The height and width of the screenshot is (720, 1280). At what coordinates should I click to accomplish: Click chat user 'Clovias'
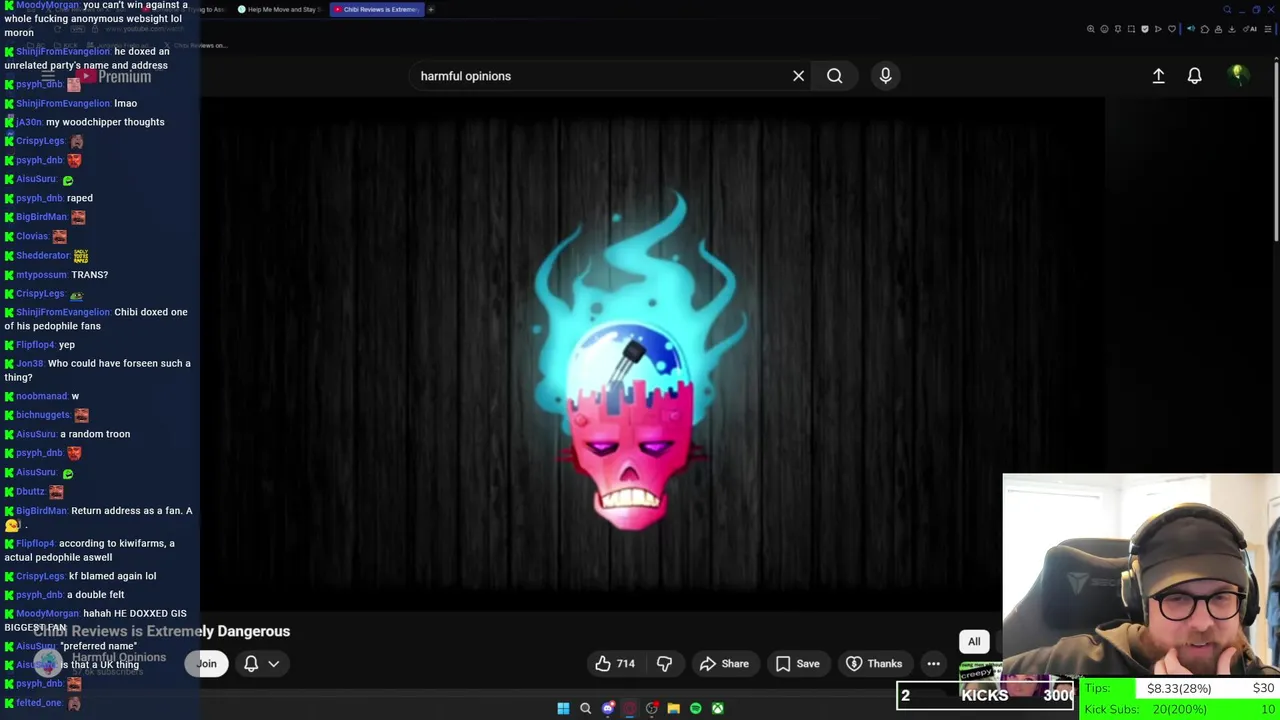(32, 236)
